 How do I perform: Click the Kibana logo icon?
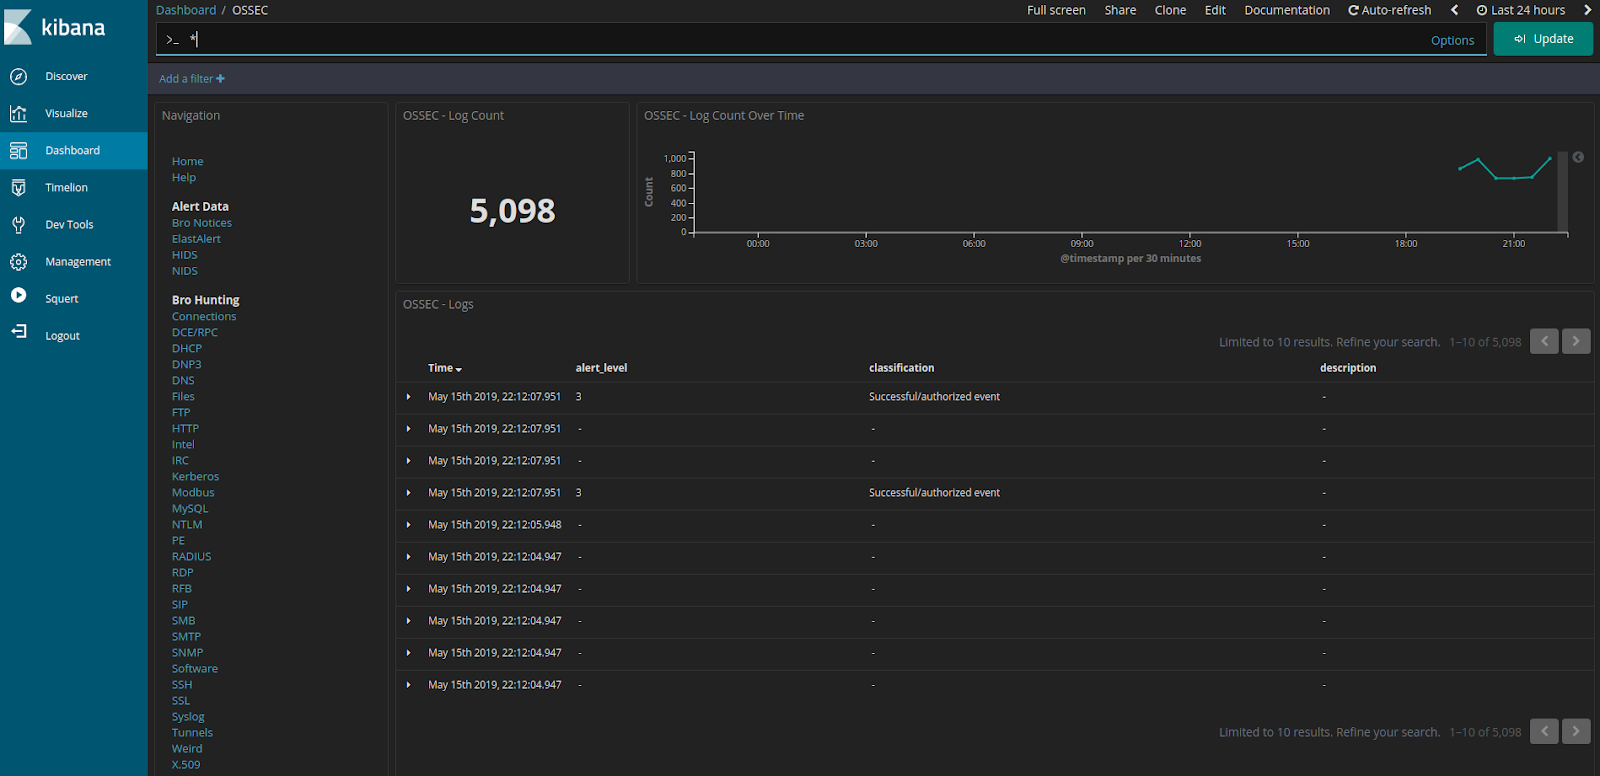[18, 28]
